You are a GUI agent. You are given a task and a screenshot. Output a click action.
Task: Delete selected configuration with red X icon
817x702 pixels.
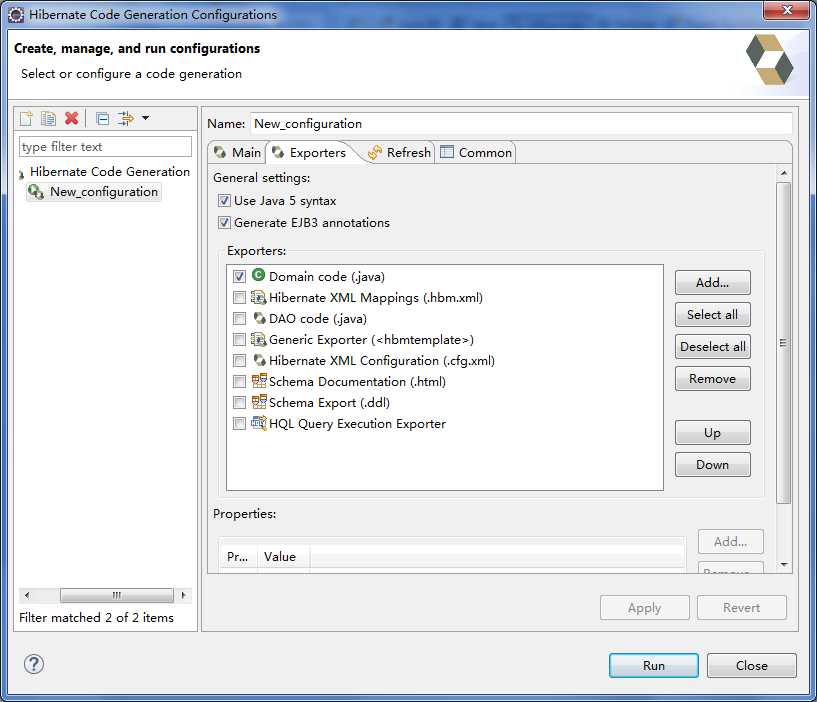(x=71, y=118)
